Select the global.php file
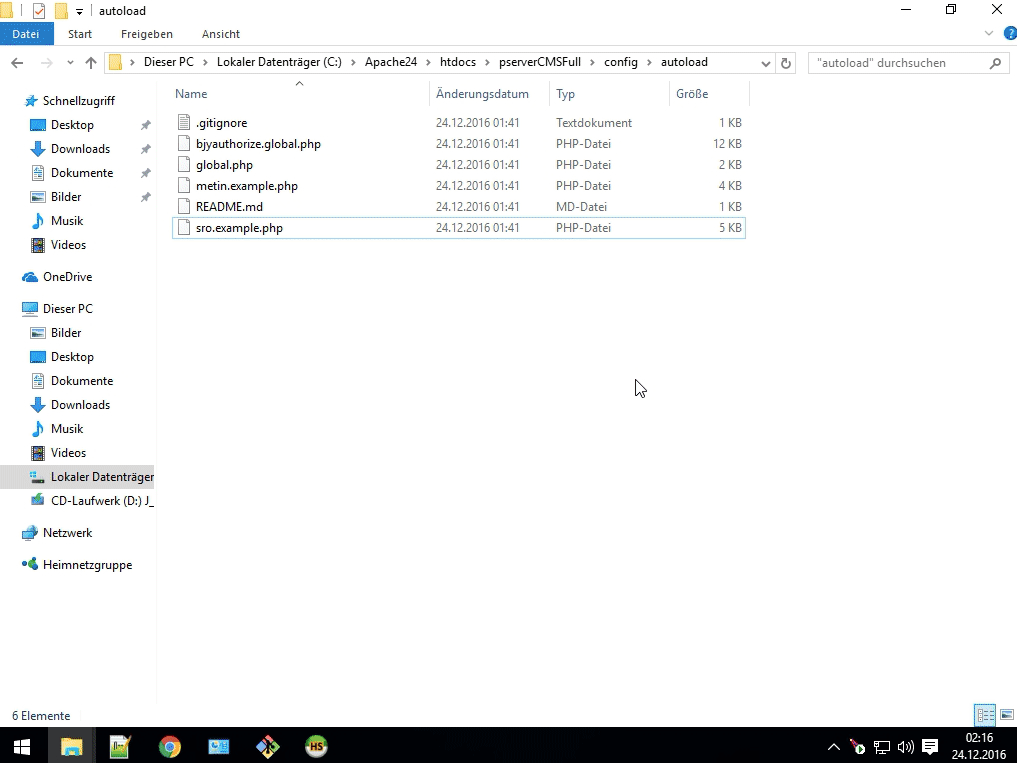The width and height of the screenshot is (1017, 763). pos(224,165)
